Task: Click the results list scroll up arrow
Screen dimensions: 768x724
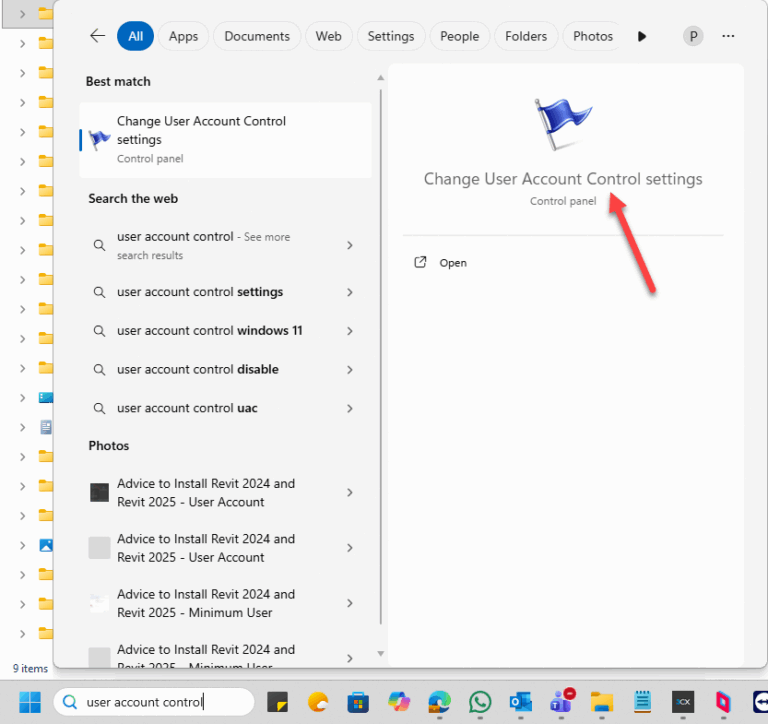Action: point(381,77)
